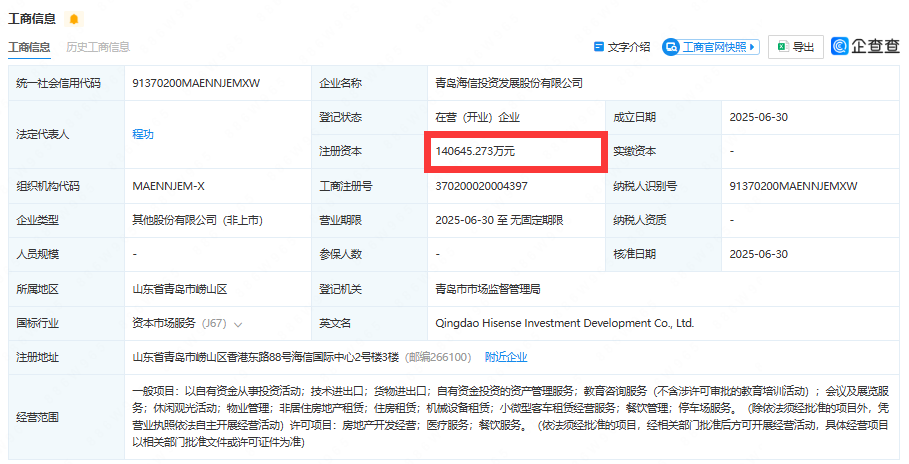Open legal representative 程功 link
The height and width of the screenshot is (464, 909).
click(143, 134)
